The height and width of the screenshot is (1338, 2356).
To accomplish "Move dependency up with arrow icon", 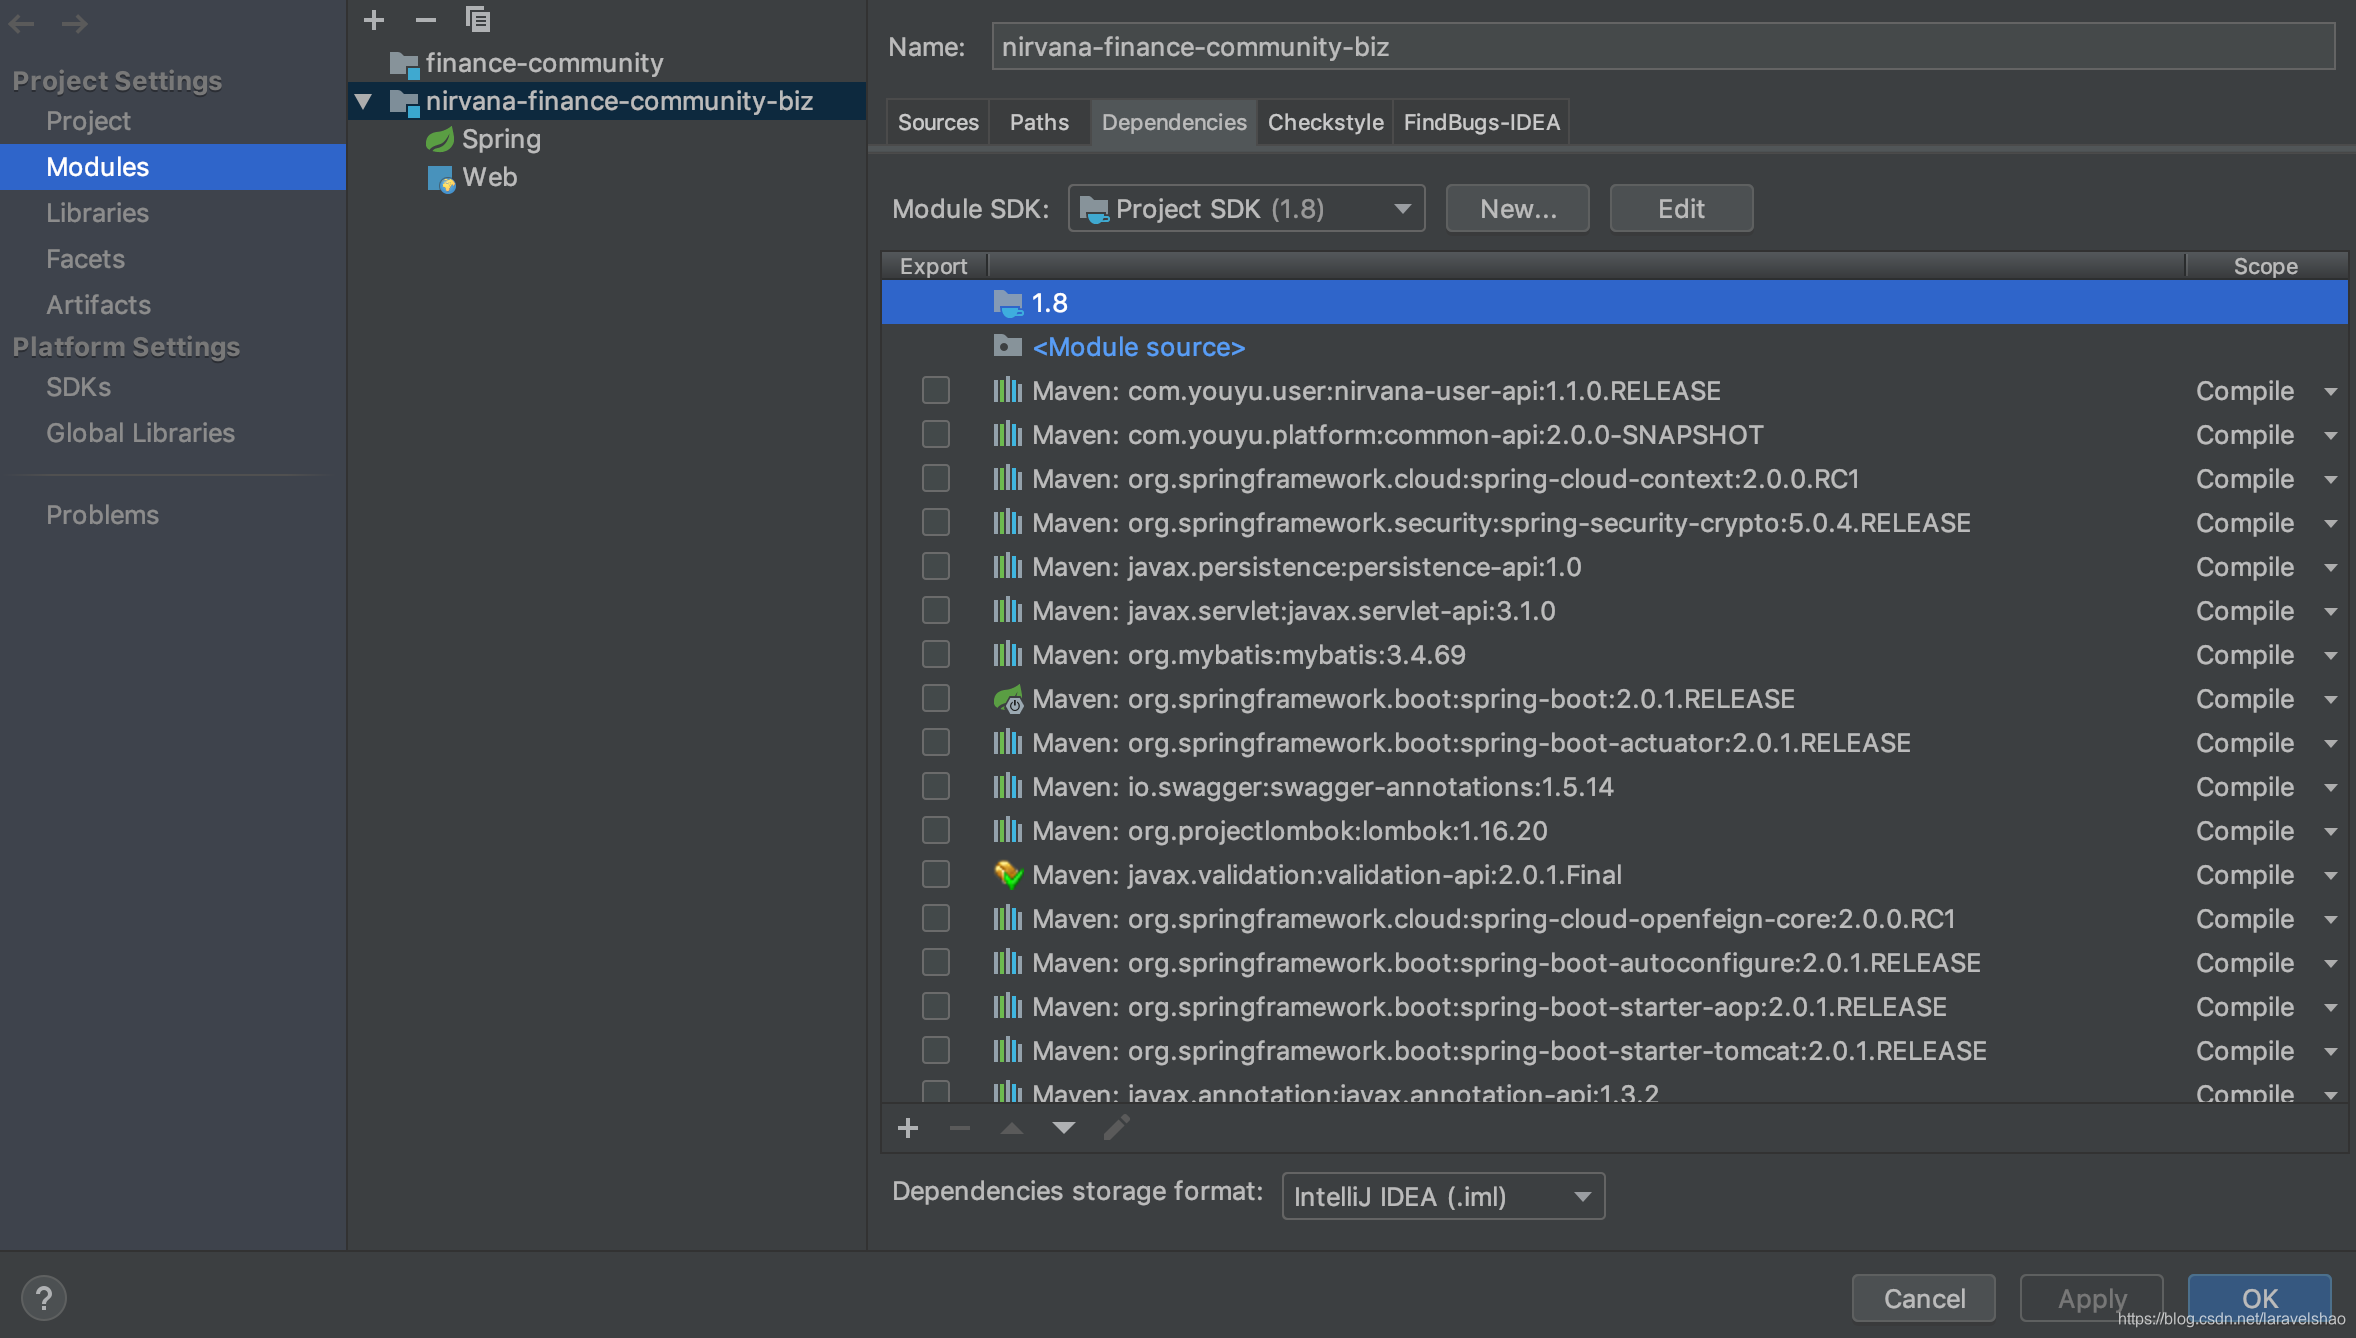I will tap(1012, 1128).
